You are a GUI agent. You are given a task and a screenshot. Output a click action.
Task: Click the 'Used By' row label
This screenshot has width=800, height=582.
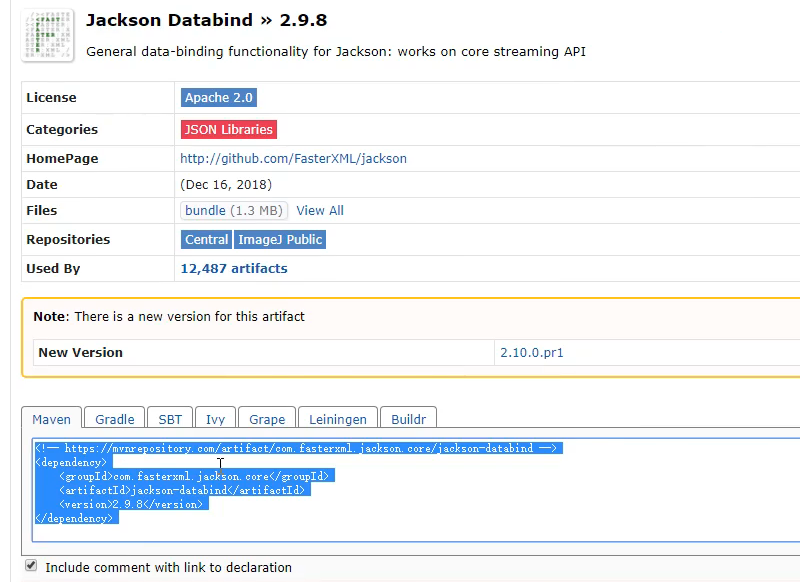pos(53,269)
